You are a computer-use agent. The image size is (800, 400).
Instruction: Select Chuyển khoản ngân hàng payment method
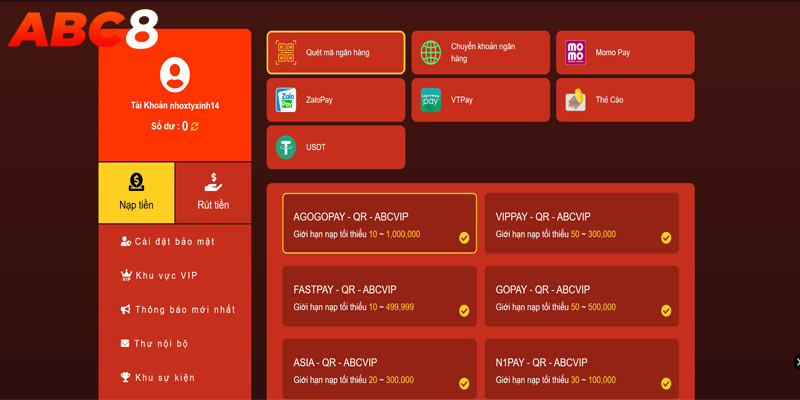click(481, 53)
